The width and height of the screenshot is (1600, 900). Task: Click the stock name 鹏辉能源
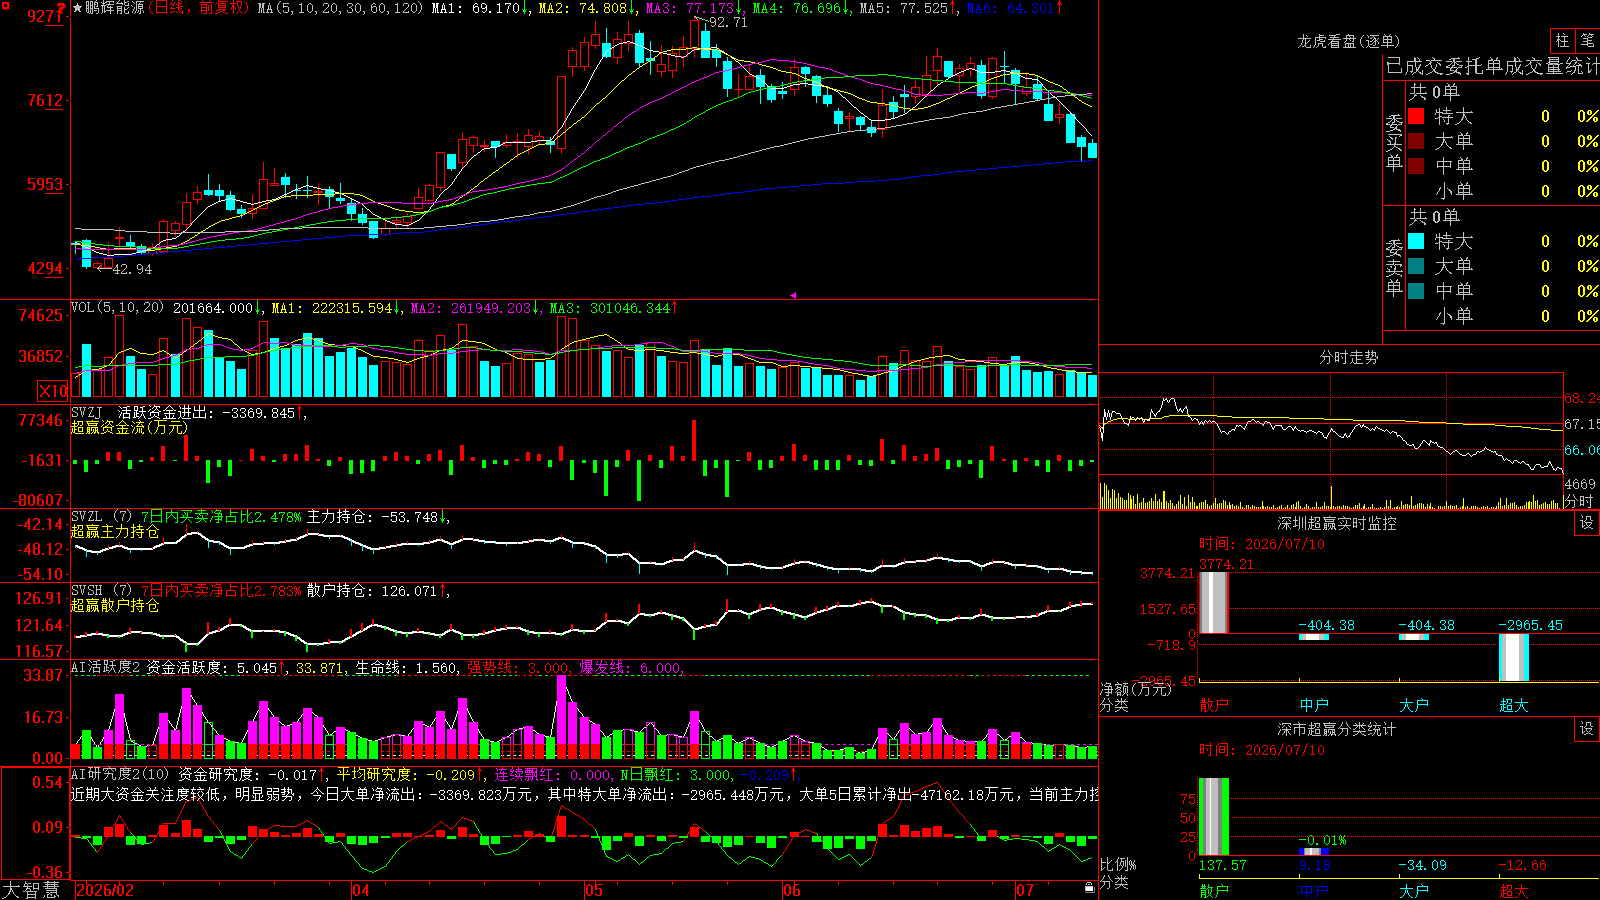click(x=115, y=8)
